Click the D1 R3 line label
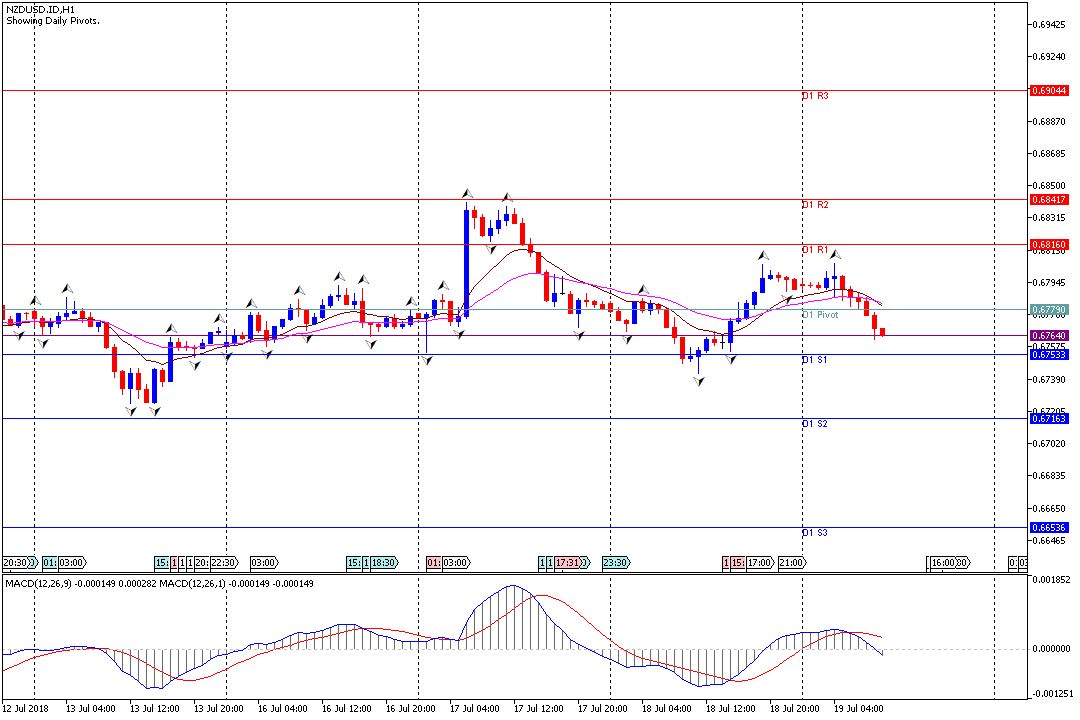Viewport: 1080px width, 720px height. (815, 96)
